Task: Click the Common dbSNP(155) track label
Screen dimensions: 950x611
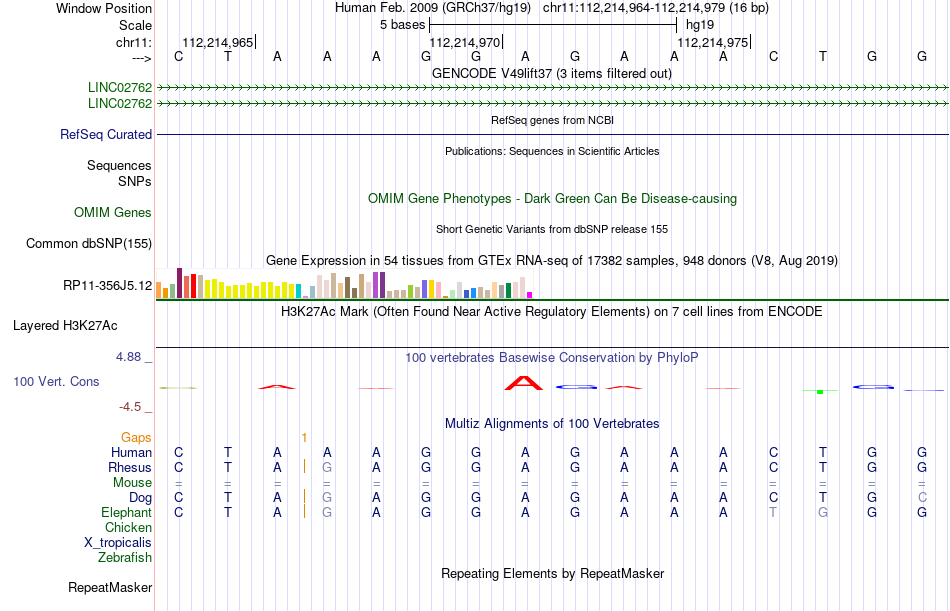Action: 89,244
